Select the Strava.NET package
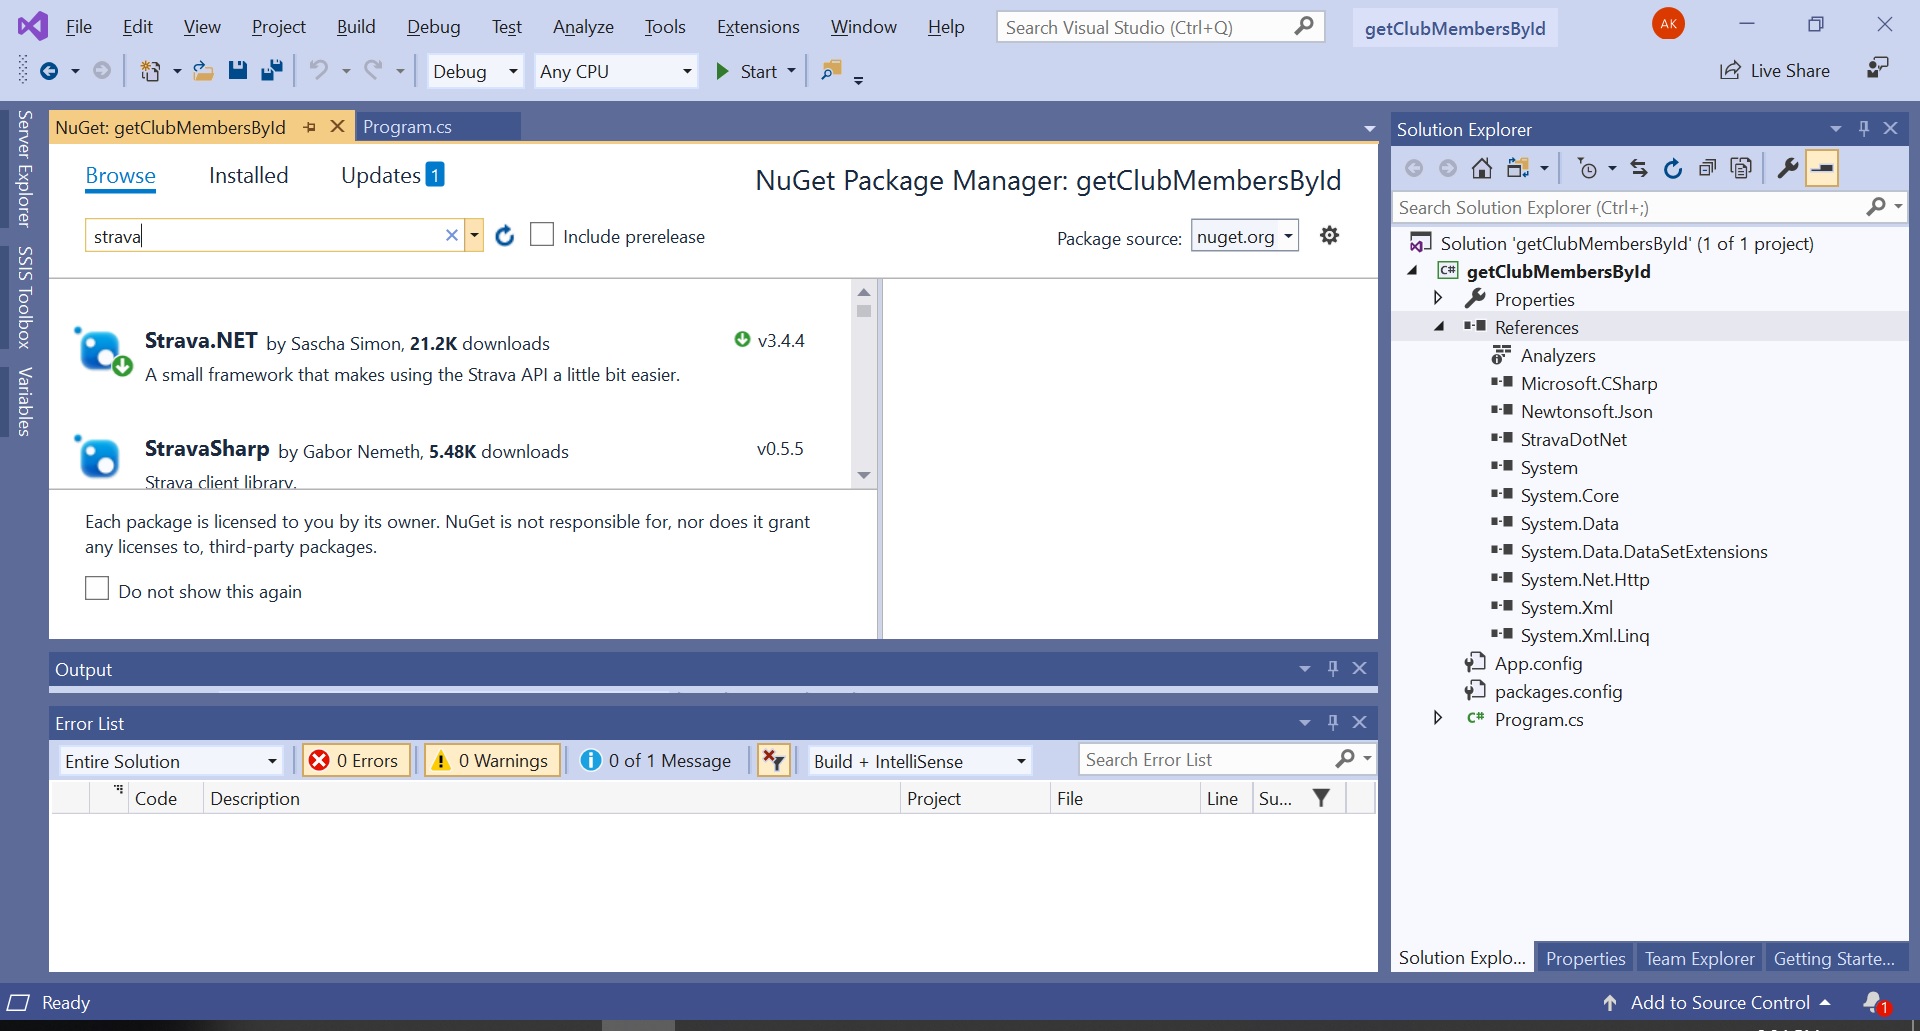Viewport: 1920px width, 1031px height. click(x=449, y=356)
